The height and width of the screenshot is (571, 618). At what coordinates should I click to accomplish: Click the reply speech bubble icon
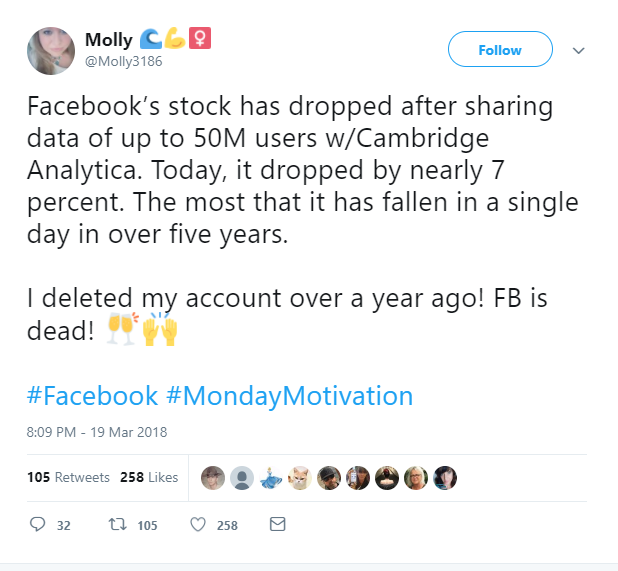[x=39, y=524]
